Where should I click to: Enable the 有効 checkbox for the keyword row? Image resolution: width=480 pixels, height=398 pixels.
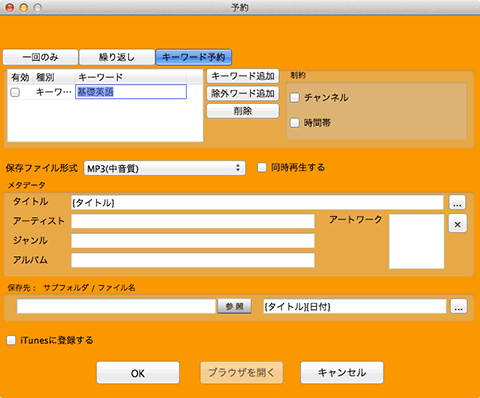15,92
